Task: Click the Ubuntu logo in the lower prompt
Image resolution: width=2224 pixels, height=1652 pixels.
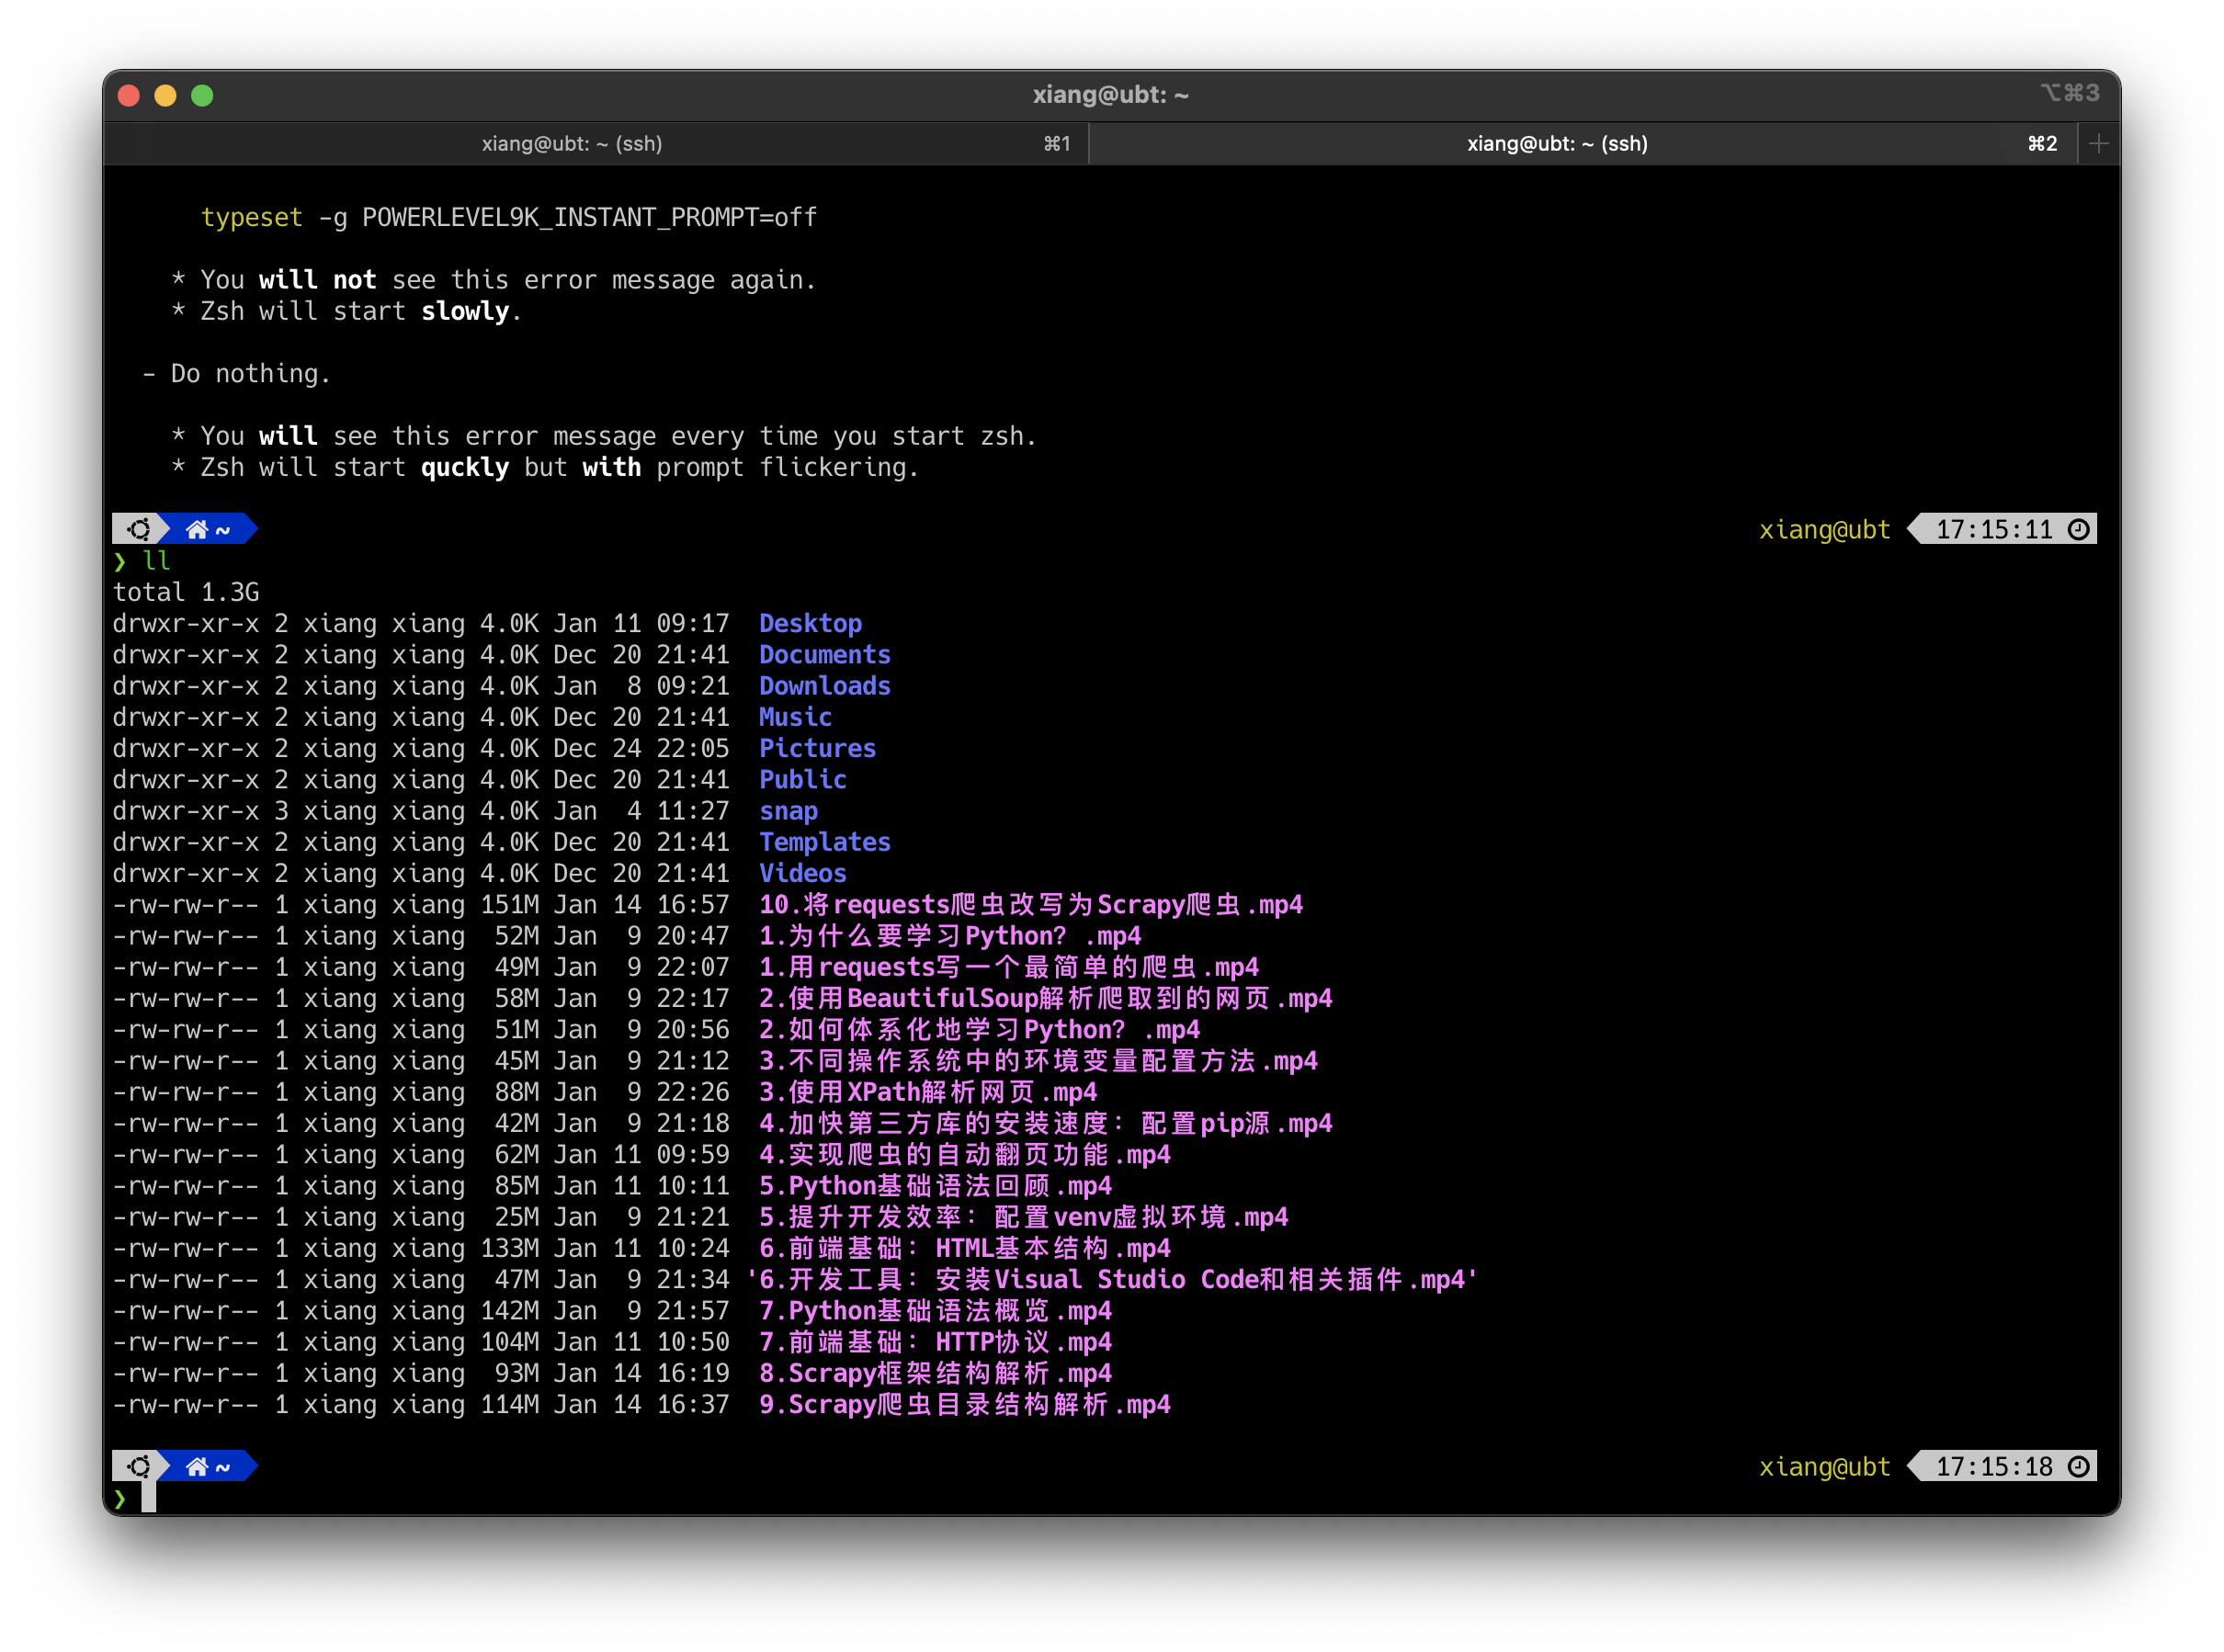Action: click(x=139, y=1466)
